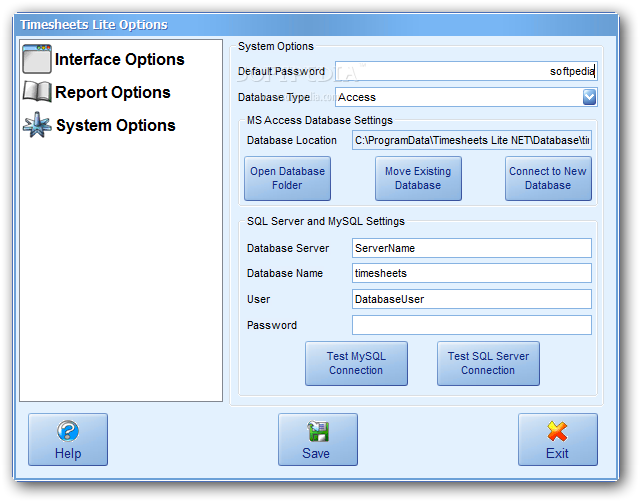The width and height of the screenshot is (640, 502).
Task: Click the Default Password label
Action: (x=281, y=71)
